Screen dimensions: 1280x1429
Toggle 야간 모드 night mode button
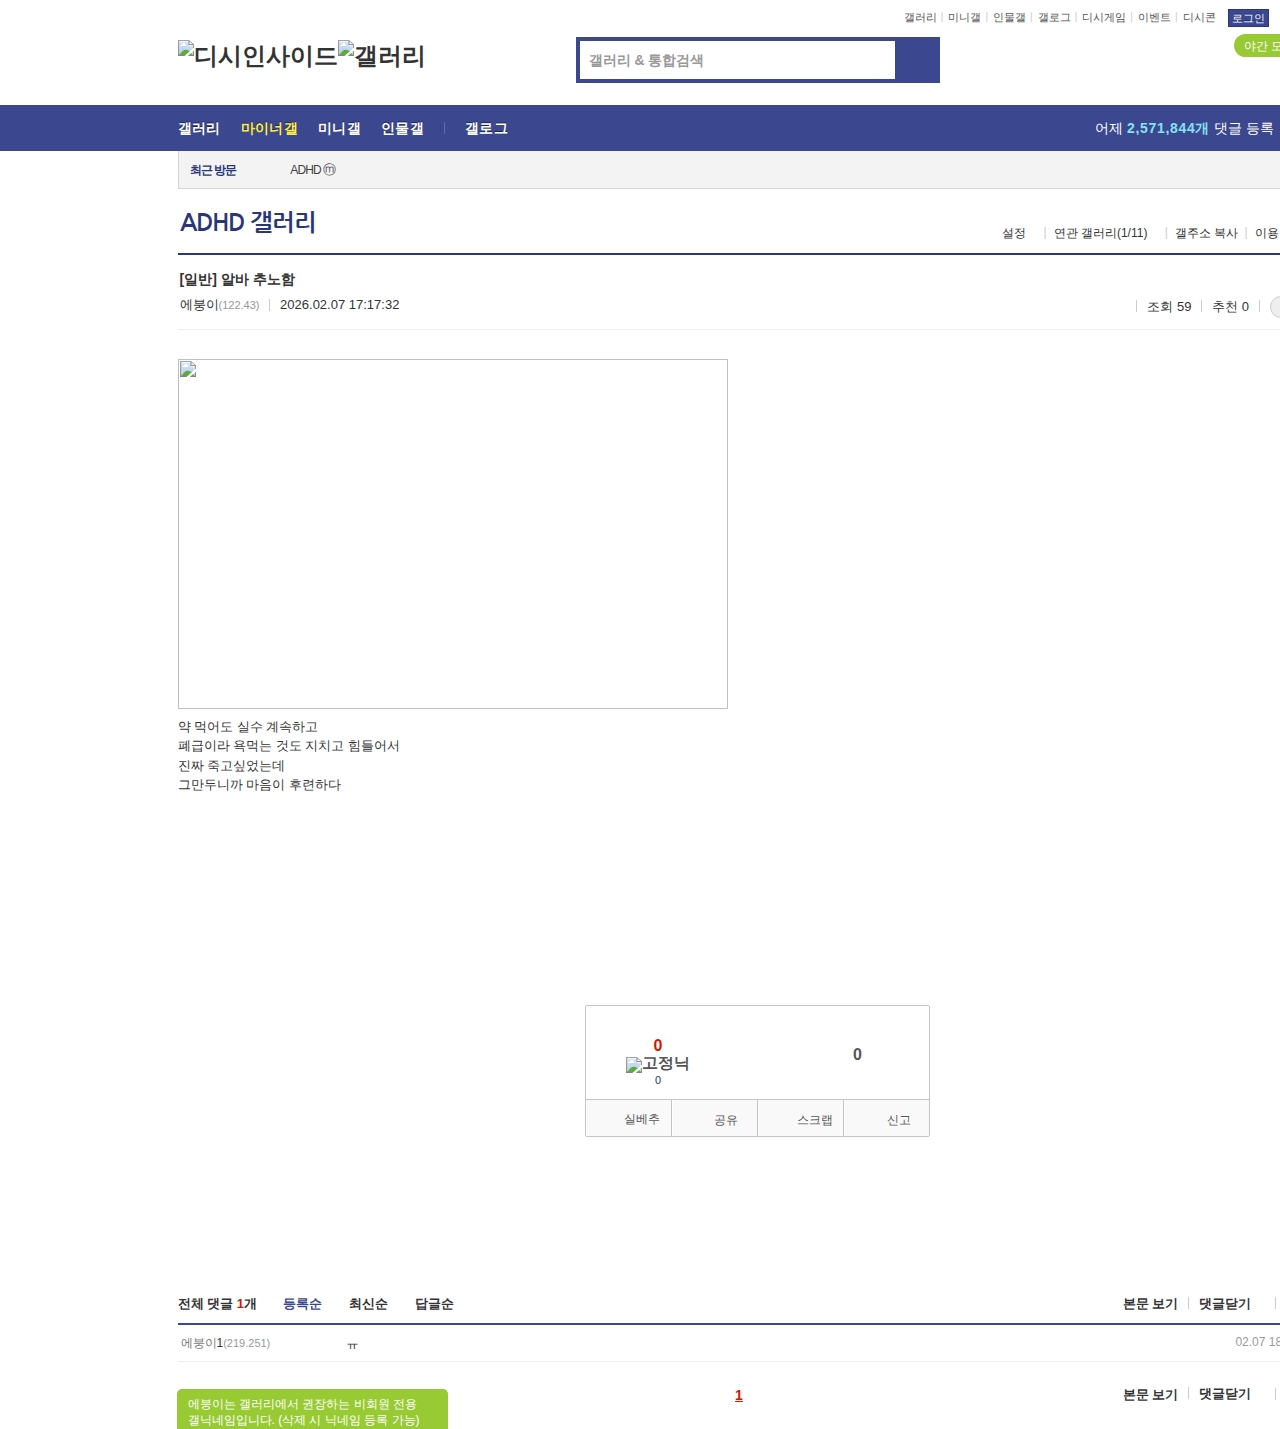[1259, 46]
